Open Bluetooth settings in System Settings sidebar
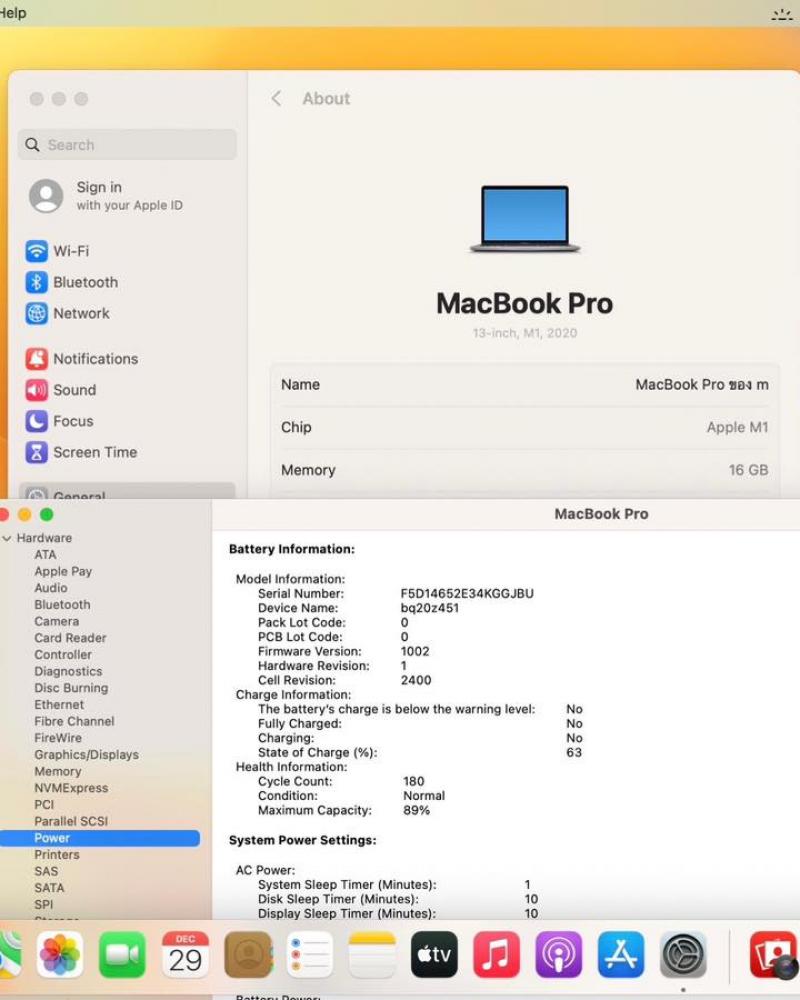 pyautogui.click(x=71, y=282)
